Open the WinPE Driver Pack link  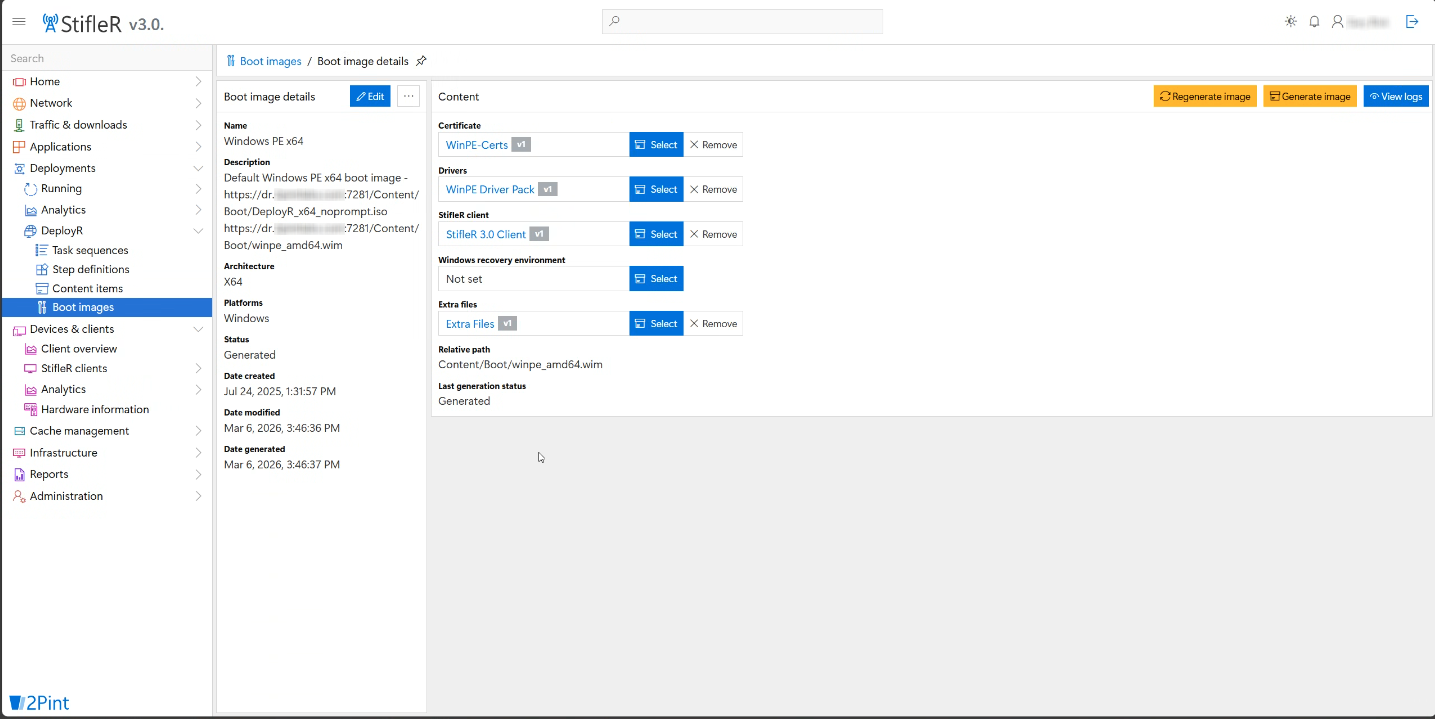click(x=491, y=189)
